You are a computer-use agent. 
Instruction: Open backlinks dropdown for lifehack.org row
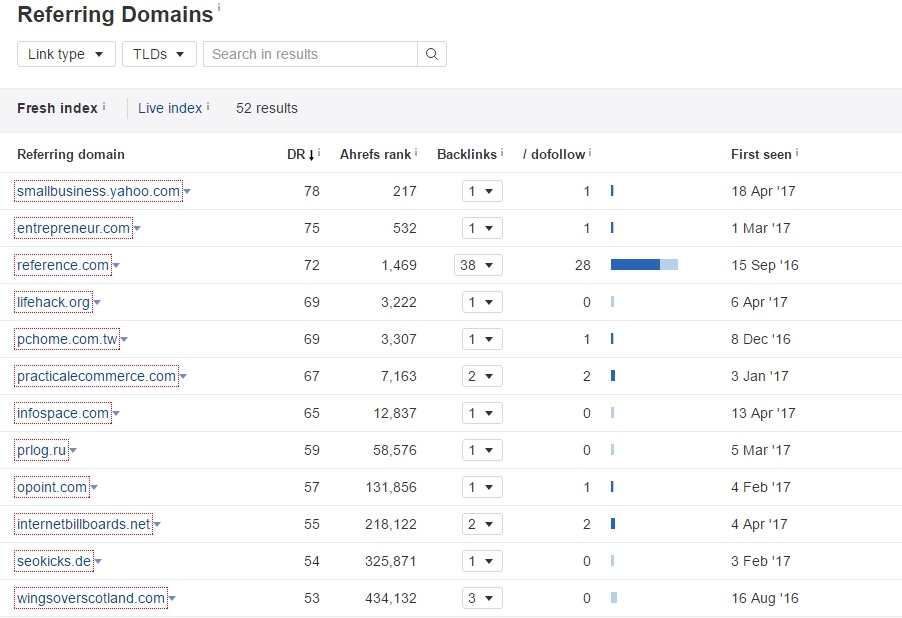coord(482,302)
